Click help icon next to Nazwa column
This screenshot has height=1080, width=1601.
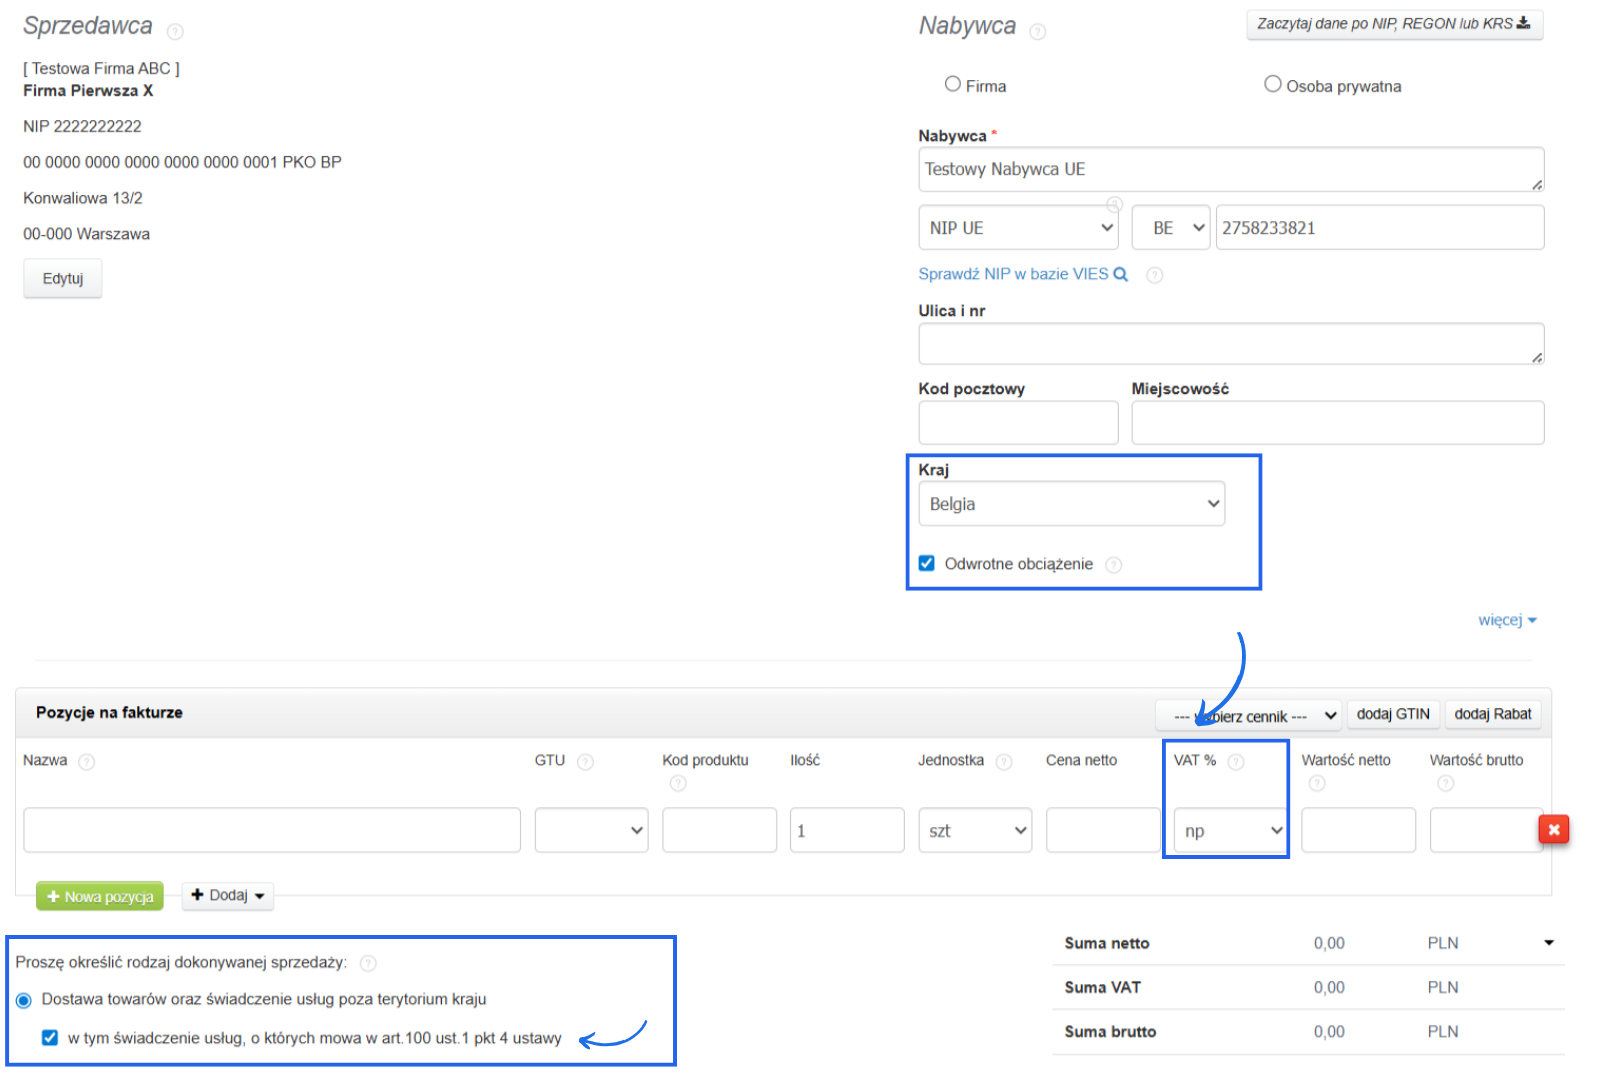point(87,762)
